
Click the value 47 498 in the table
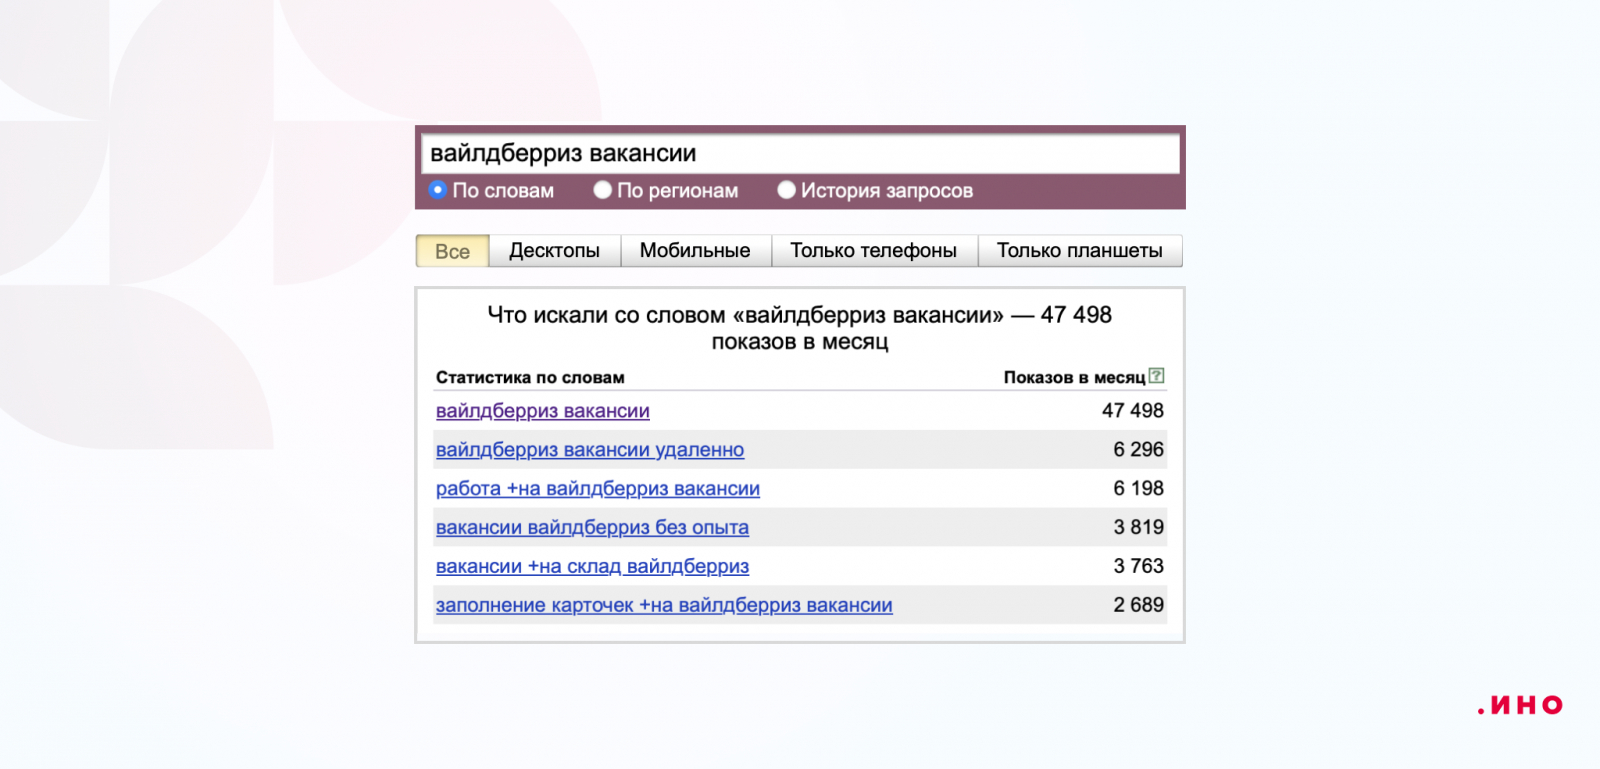click(x=1133, y=411)
